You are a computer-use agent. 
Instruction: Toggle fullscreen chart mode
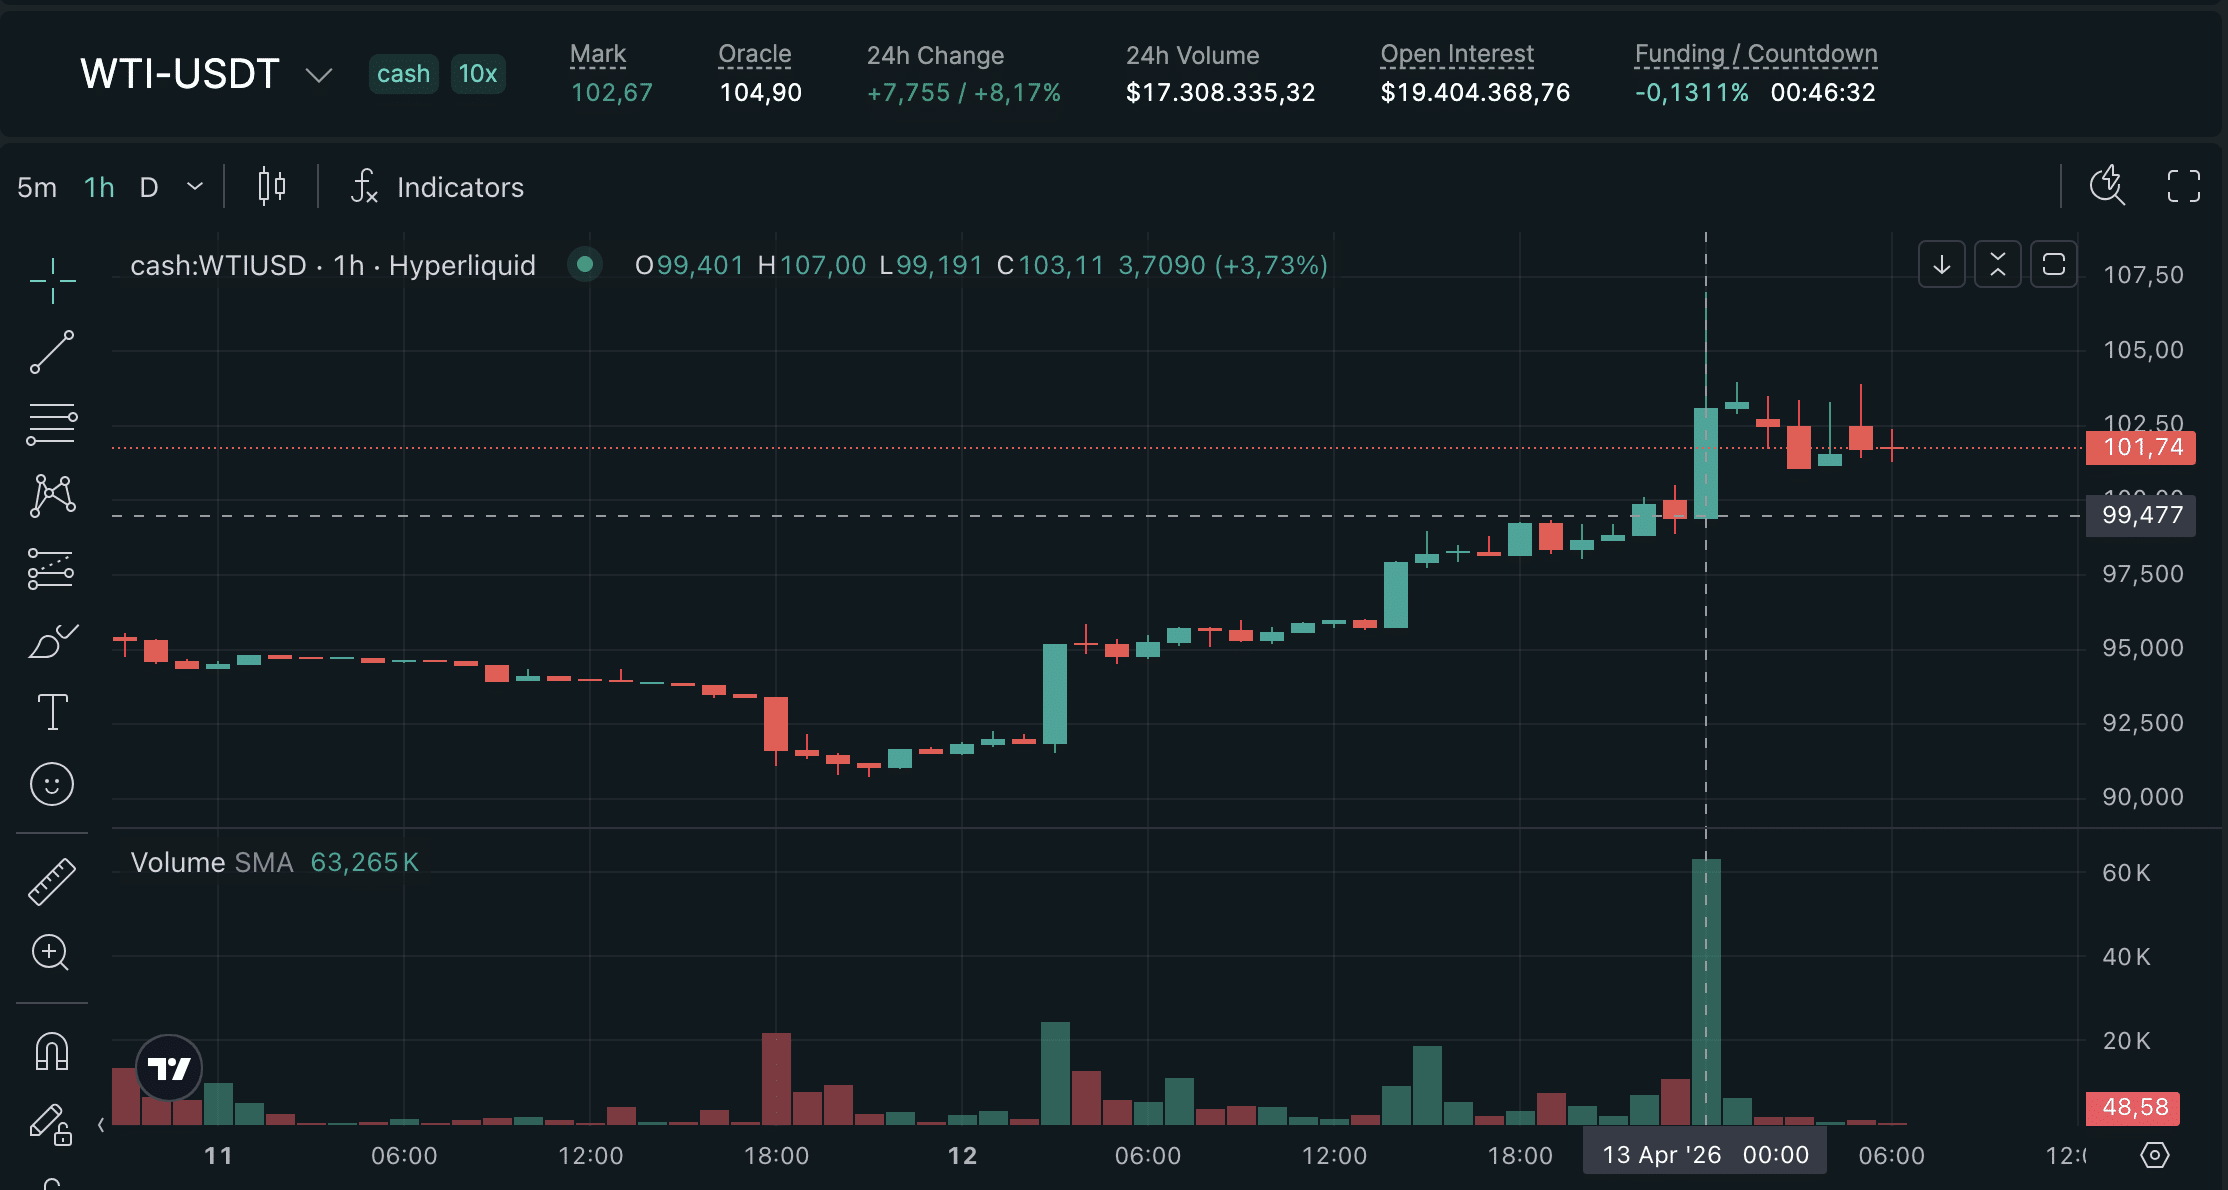(2184, 186)
